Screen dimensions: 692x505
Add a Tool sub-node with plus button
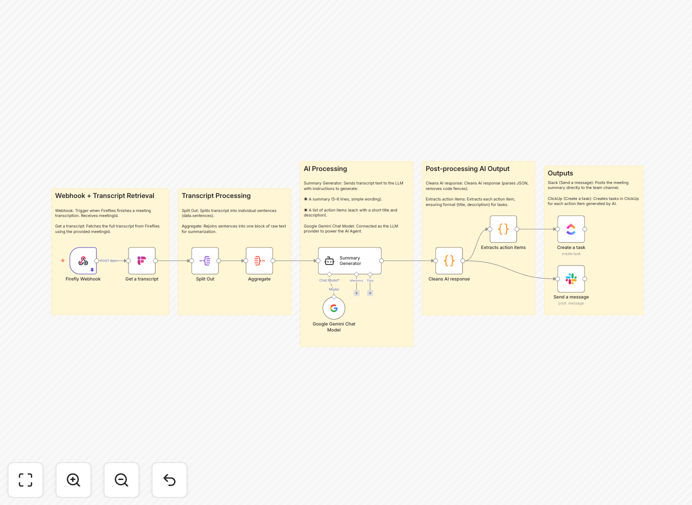370,293
